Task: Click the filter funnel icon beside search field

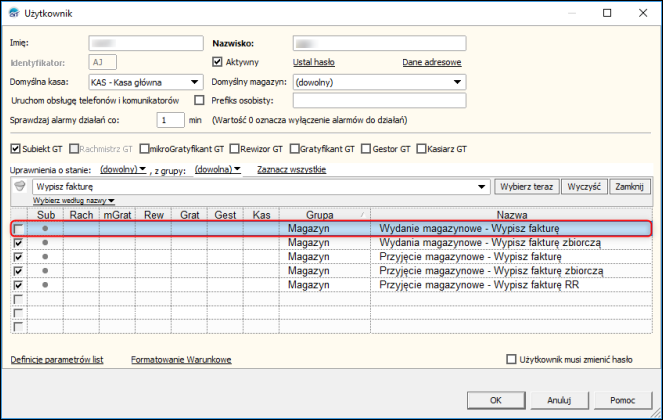Action: tap(19, 186)
